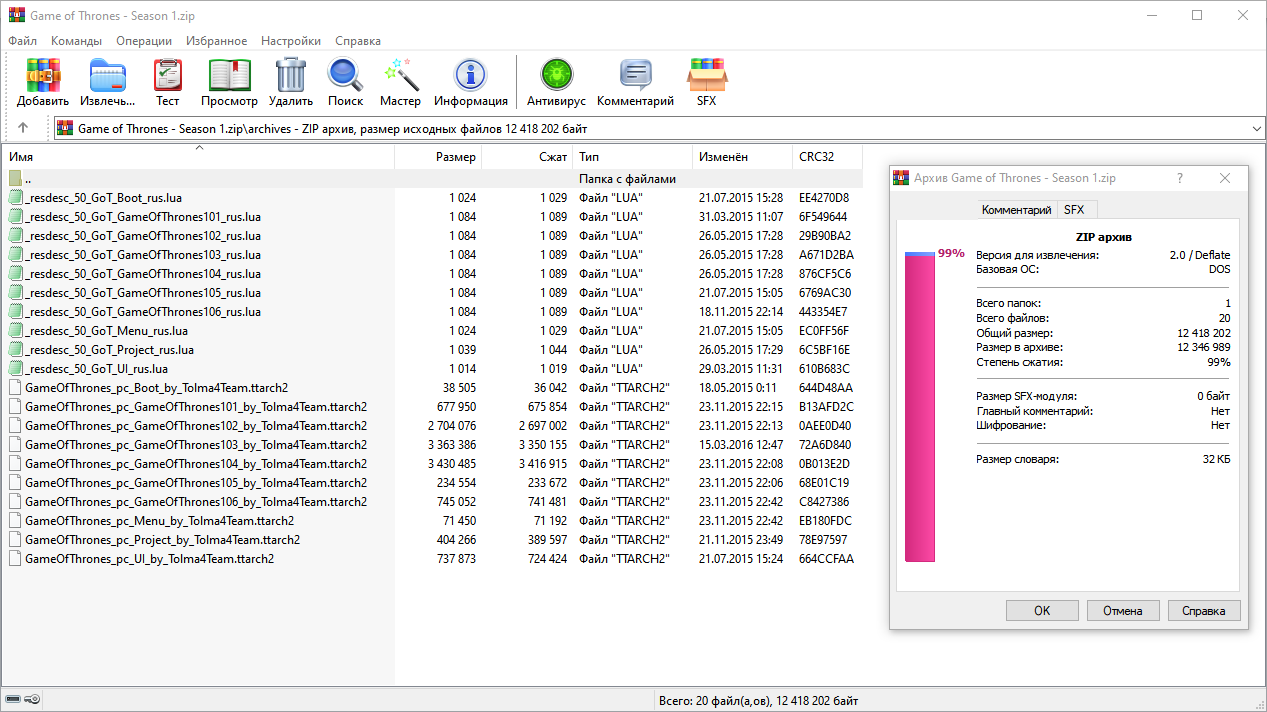Run archive Тест from the toolbar
The height and width of the screenshot is (712, 1267).
(x=168, y=75)
